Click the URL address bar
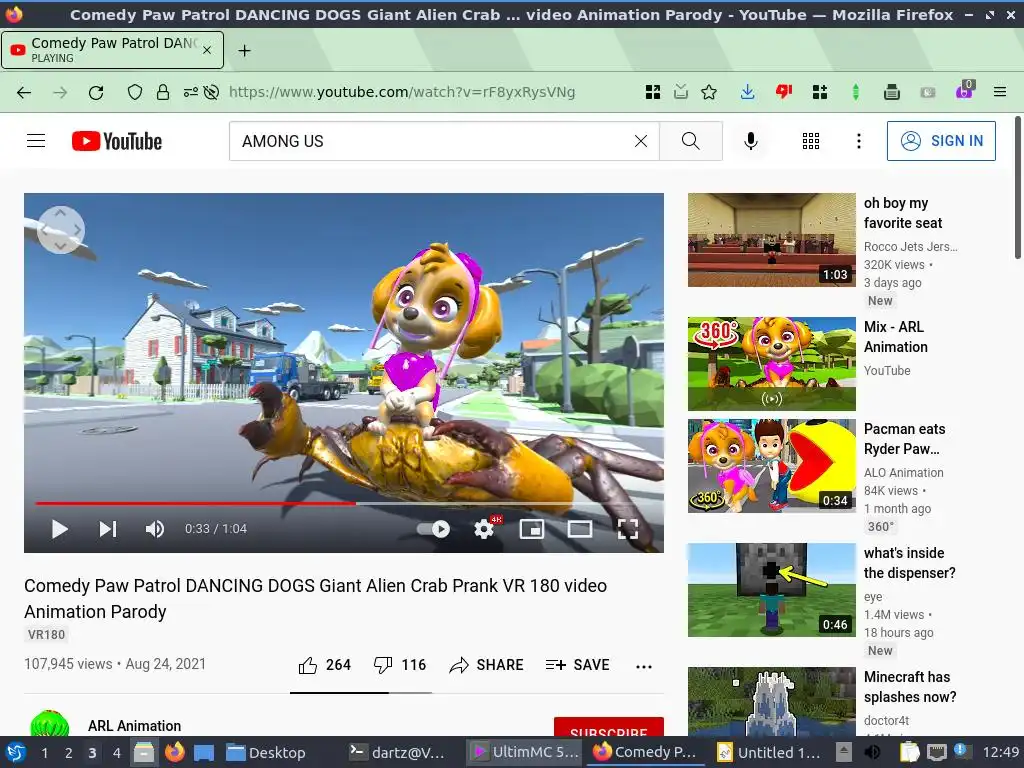 click(402, 92)
